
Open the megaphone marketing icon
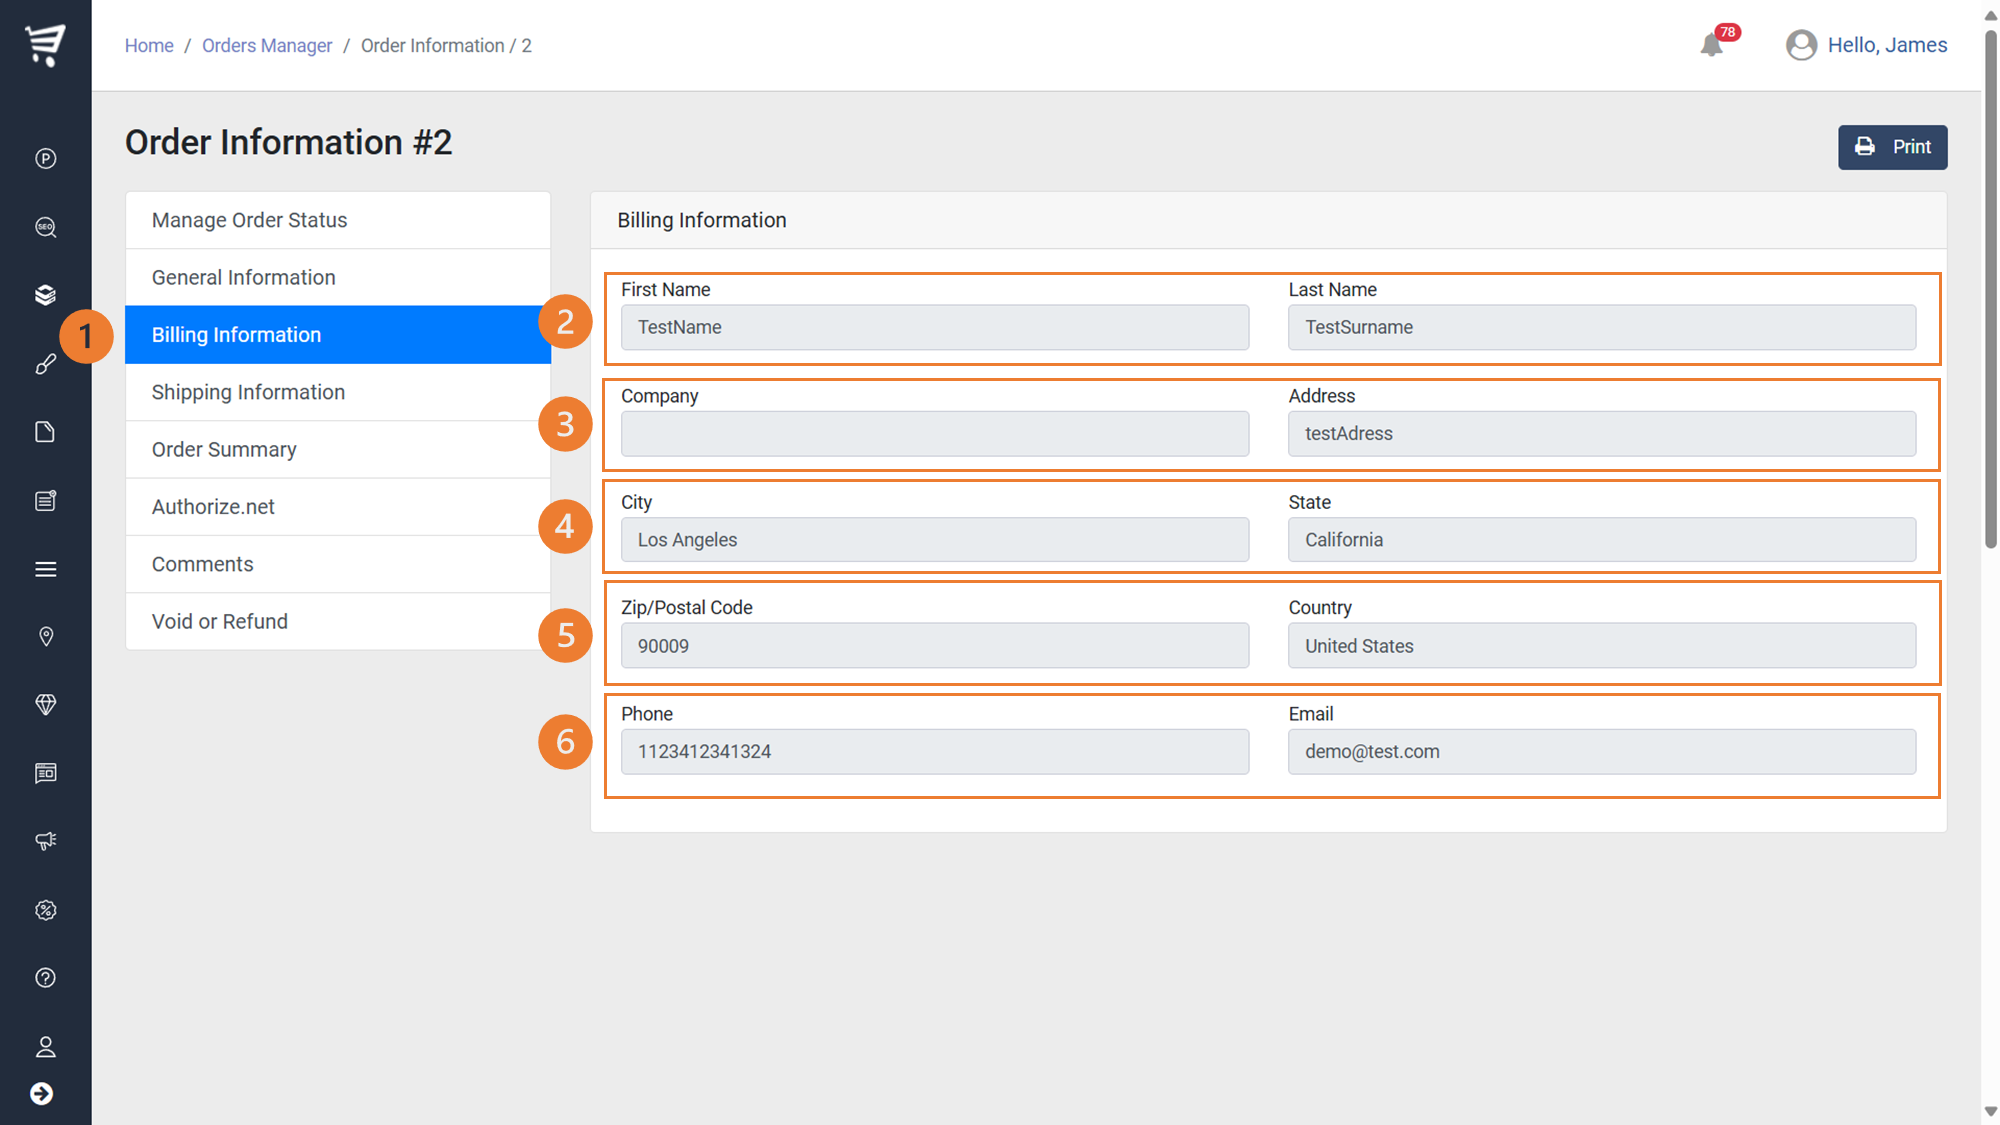click(x=45, y=841)
